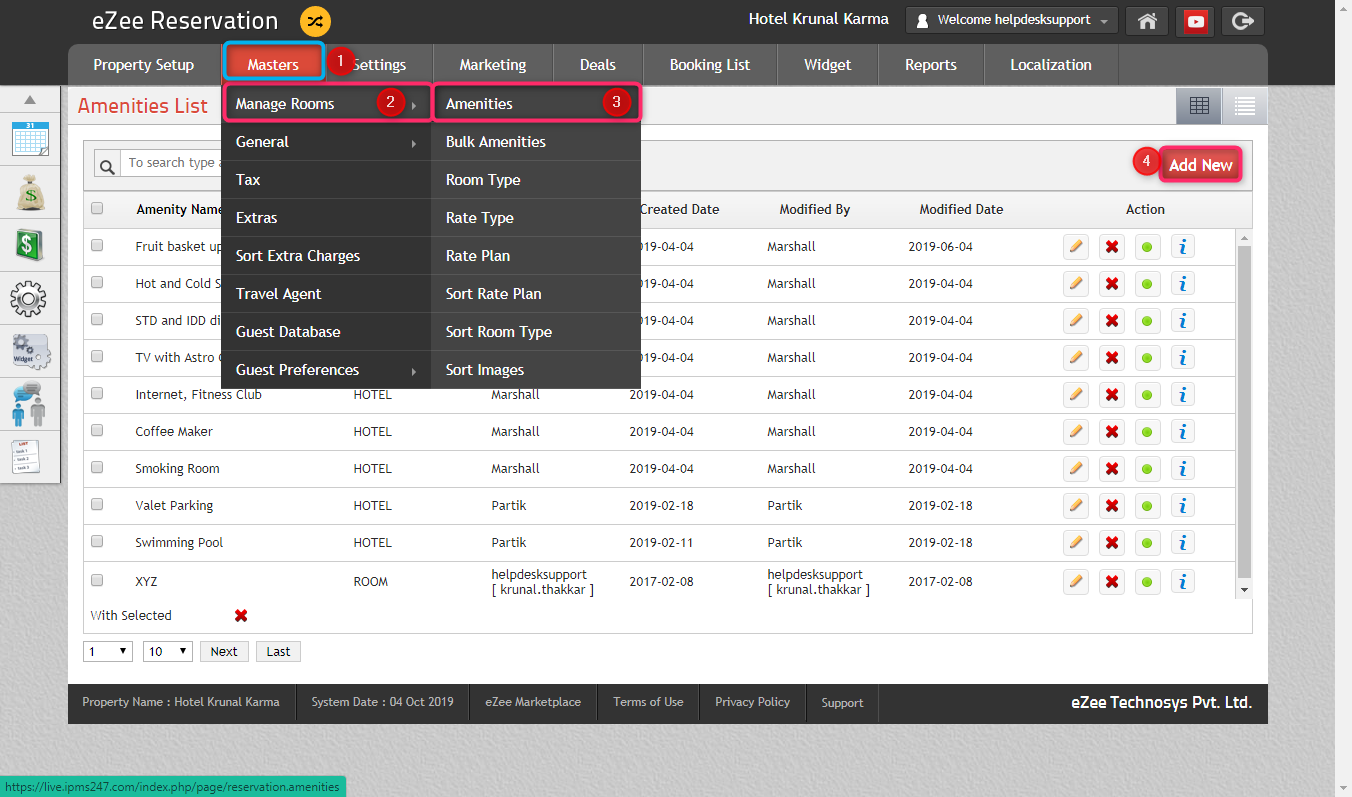
Task: Expand the General submenu
Action: click(x=326, y=142)
